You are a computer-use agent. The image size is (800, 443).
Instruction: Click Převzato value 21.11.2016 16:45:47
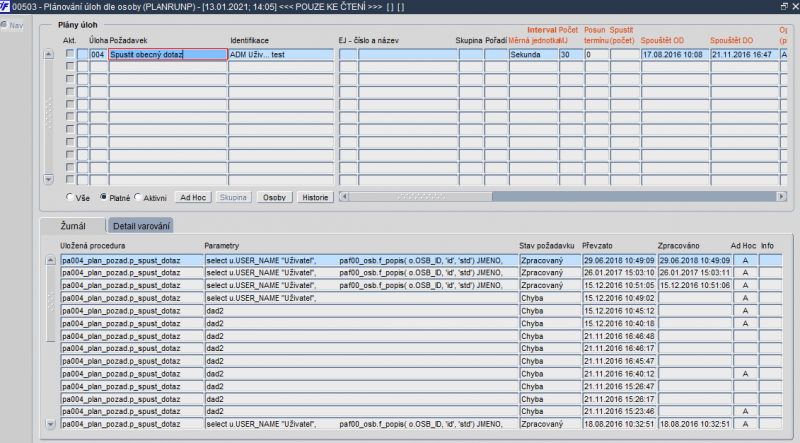click(619, 361)
